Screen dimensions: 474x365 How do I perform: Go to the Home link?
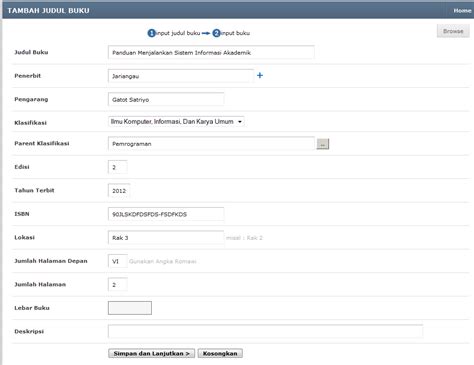tap(462, 11)
